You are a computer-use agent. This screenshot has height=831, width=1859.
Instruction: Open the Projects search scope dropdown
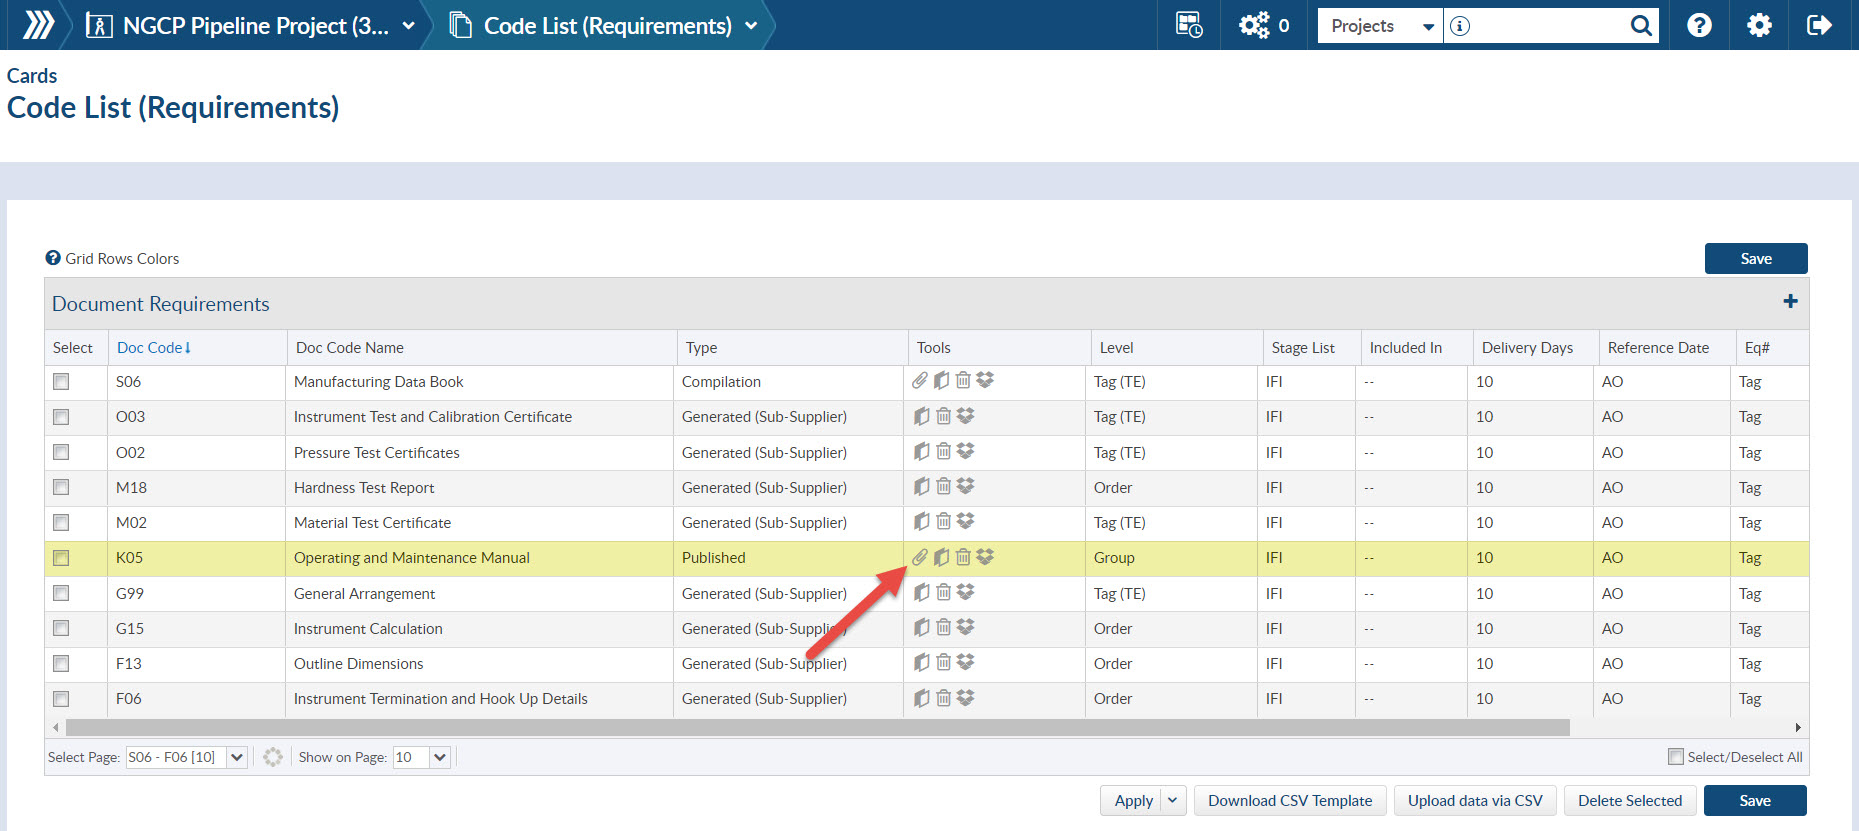click(x=1380, y=26)
